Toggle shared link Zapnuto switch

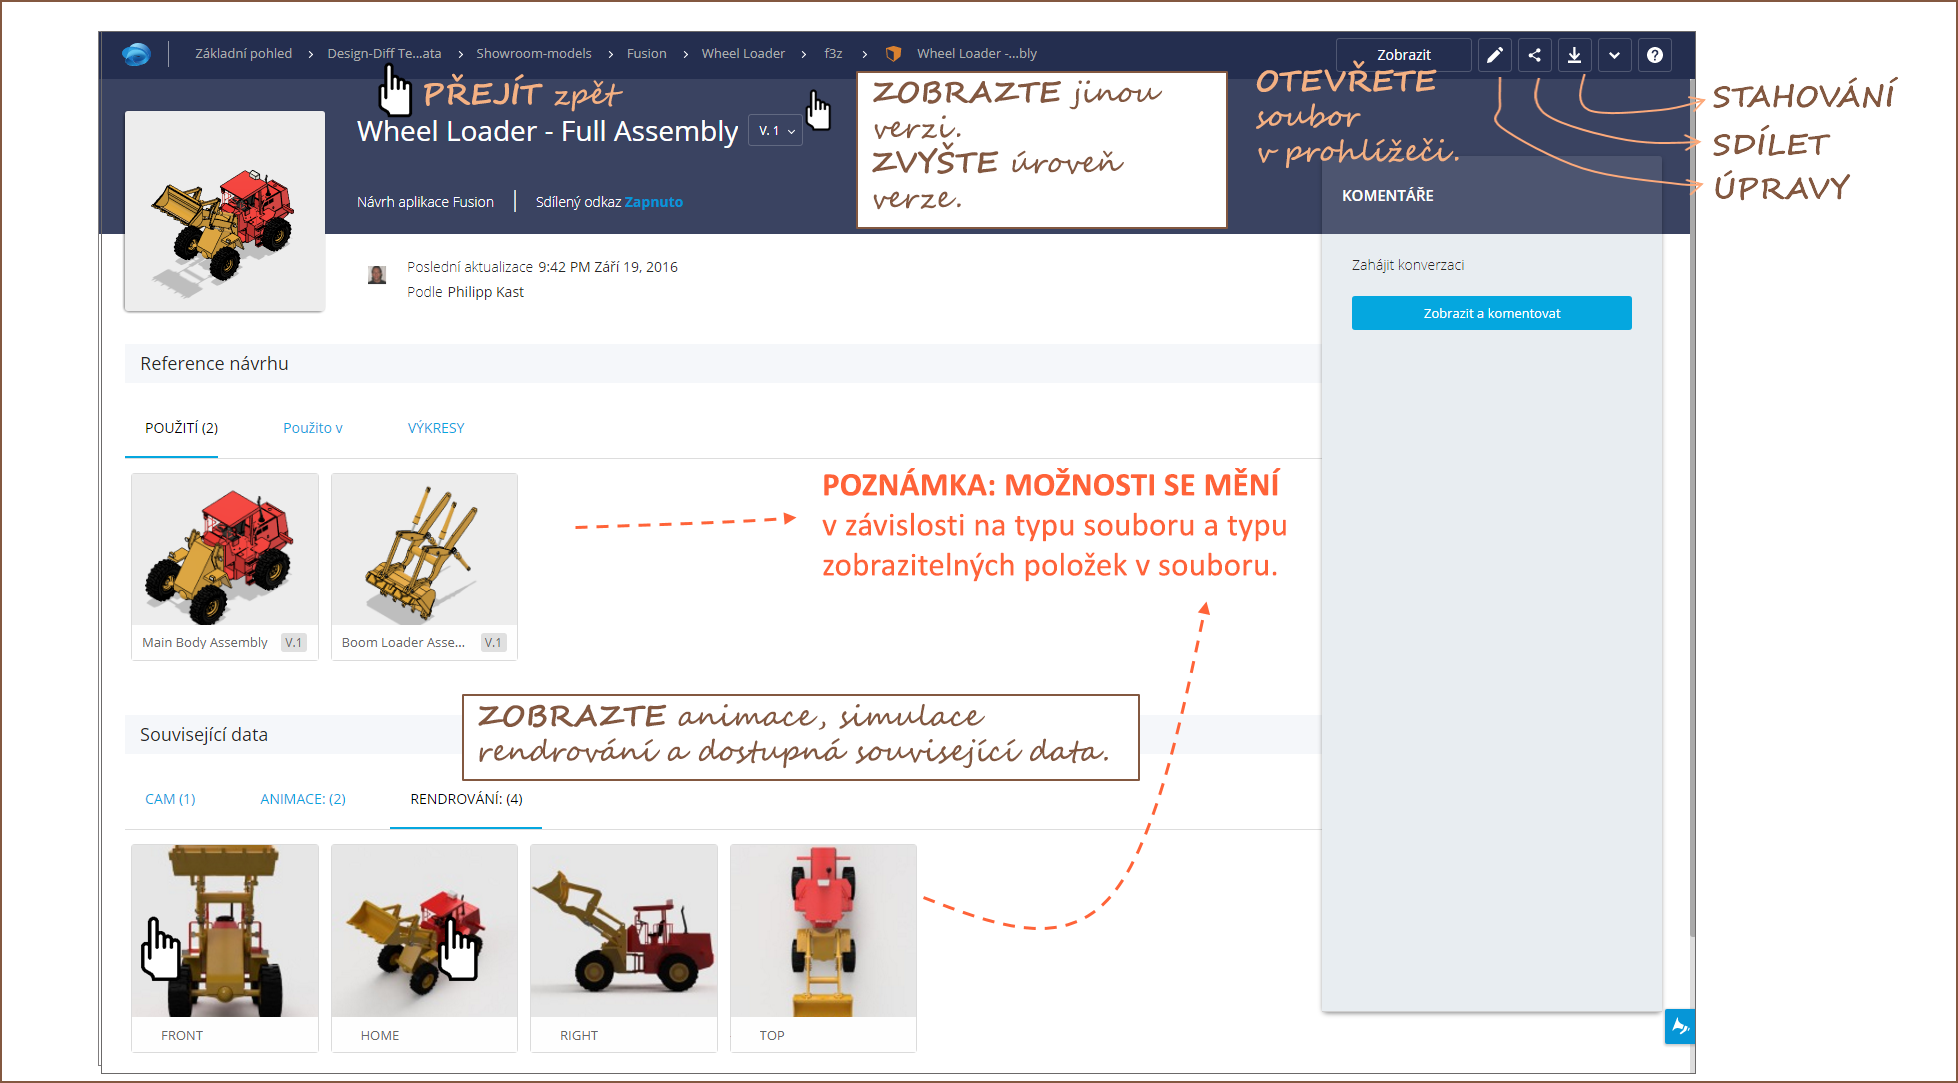(x=653, y=202)
